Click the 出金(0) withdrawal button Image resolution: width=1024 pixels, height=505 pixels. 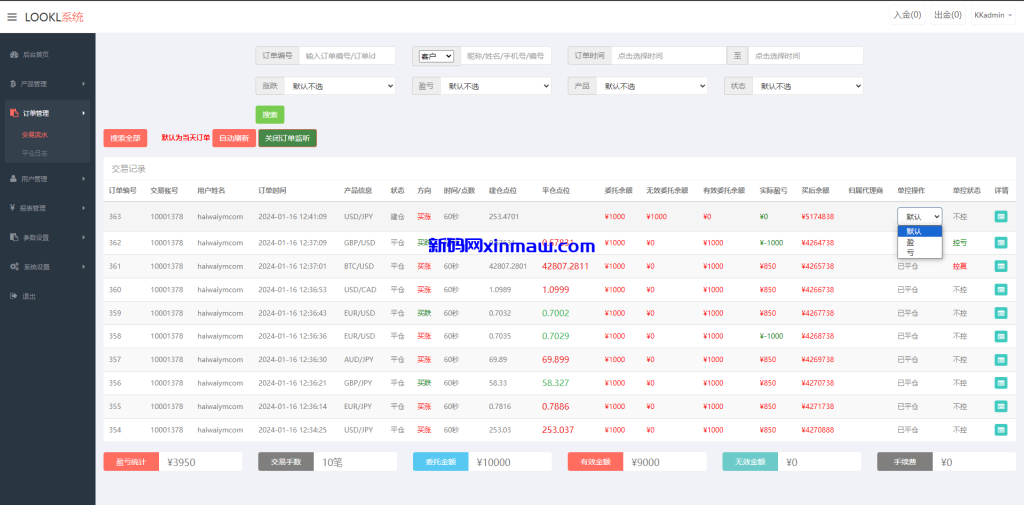click(x=948, y=15)
